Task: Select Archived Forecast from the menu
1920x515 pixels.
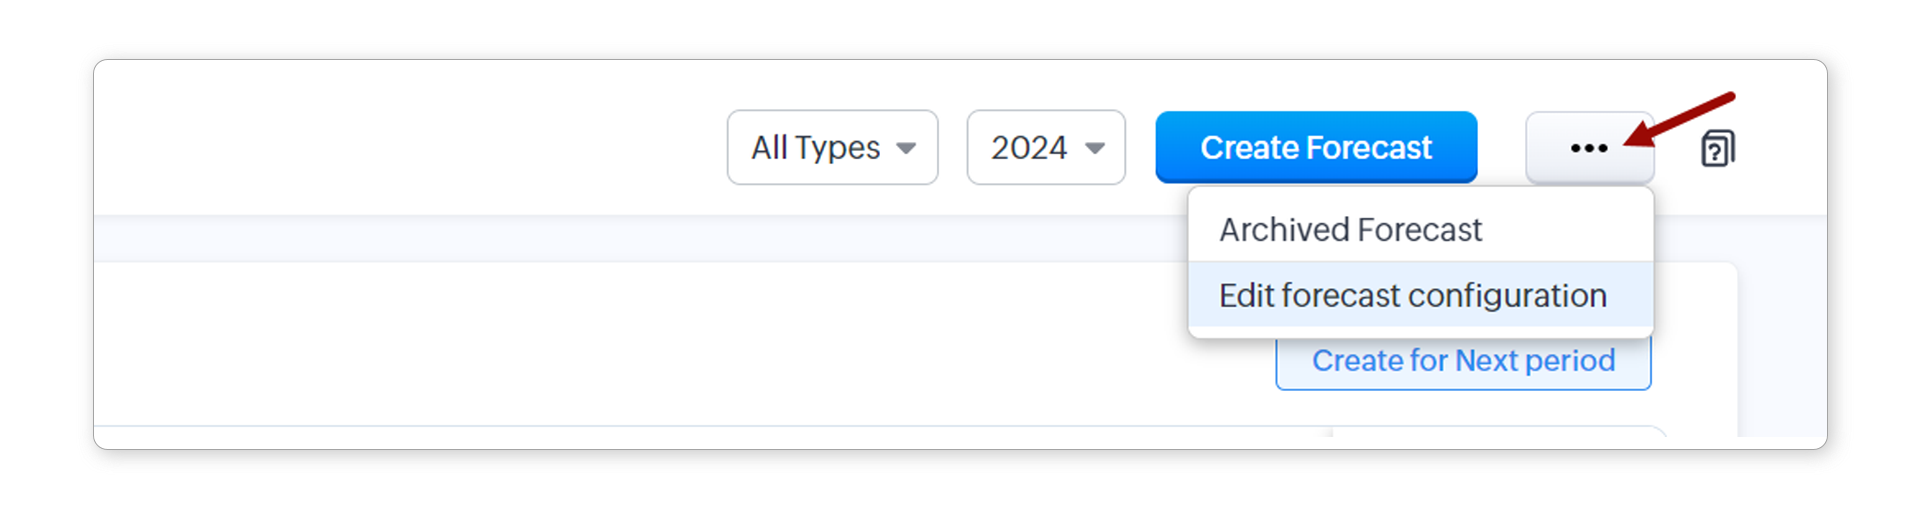Action: coord(1350,230)
